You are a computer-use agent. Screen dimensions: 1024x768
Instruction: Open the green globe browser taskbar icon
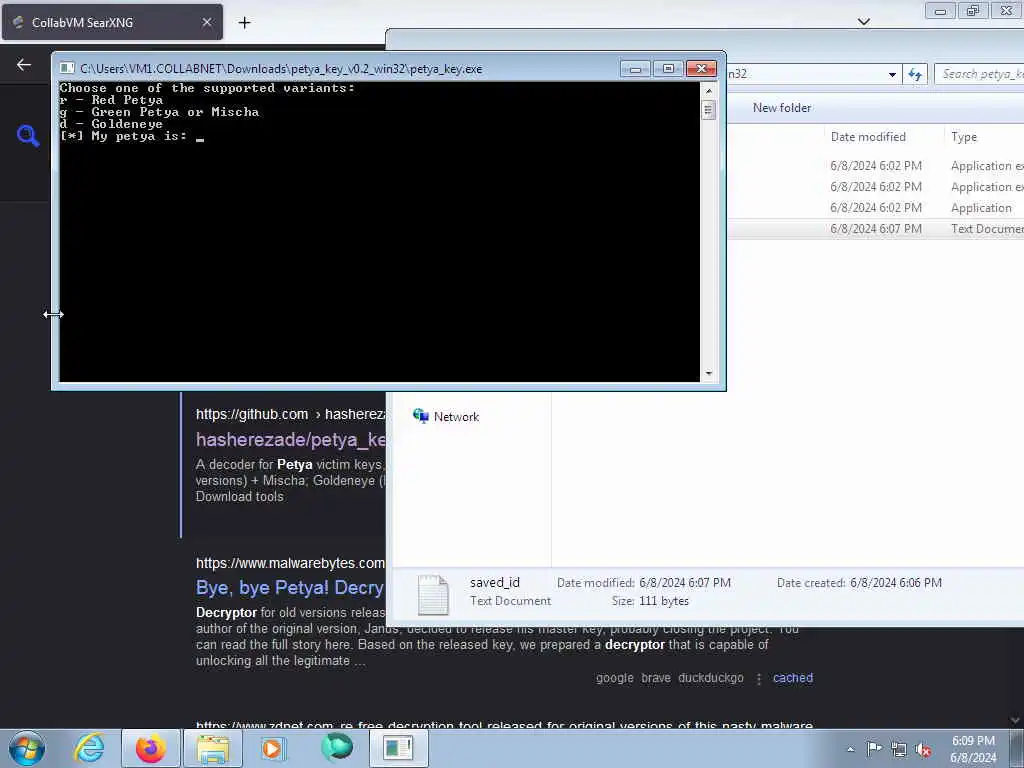pyautogui.click(x=337, y=747)
